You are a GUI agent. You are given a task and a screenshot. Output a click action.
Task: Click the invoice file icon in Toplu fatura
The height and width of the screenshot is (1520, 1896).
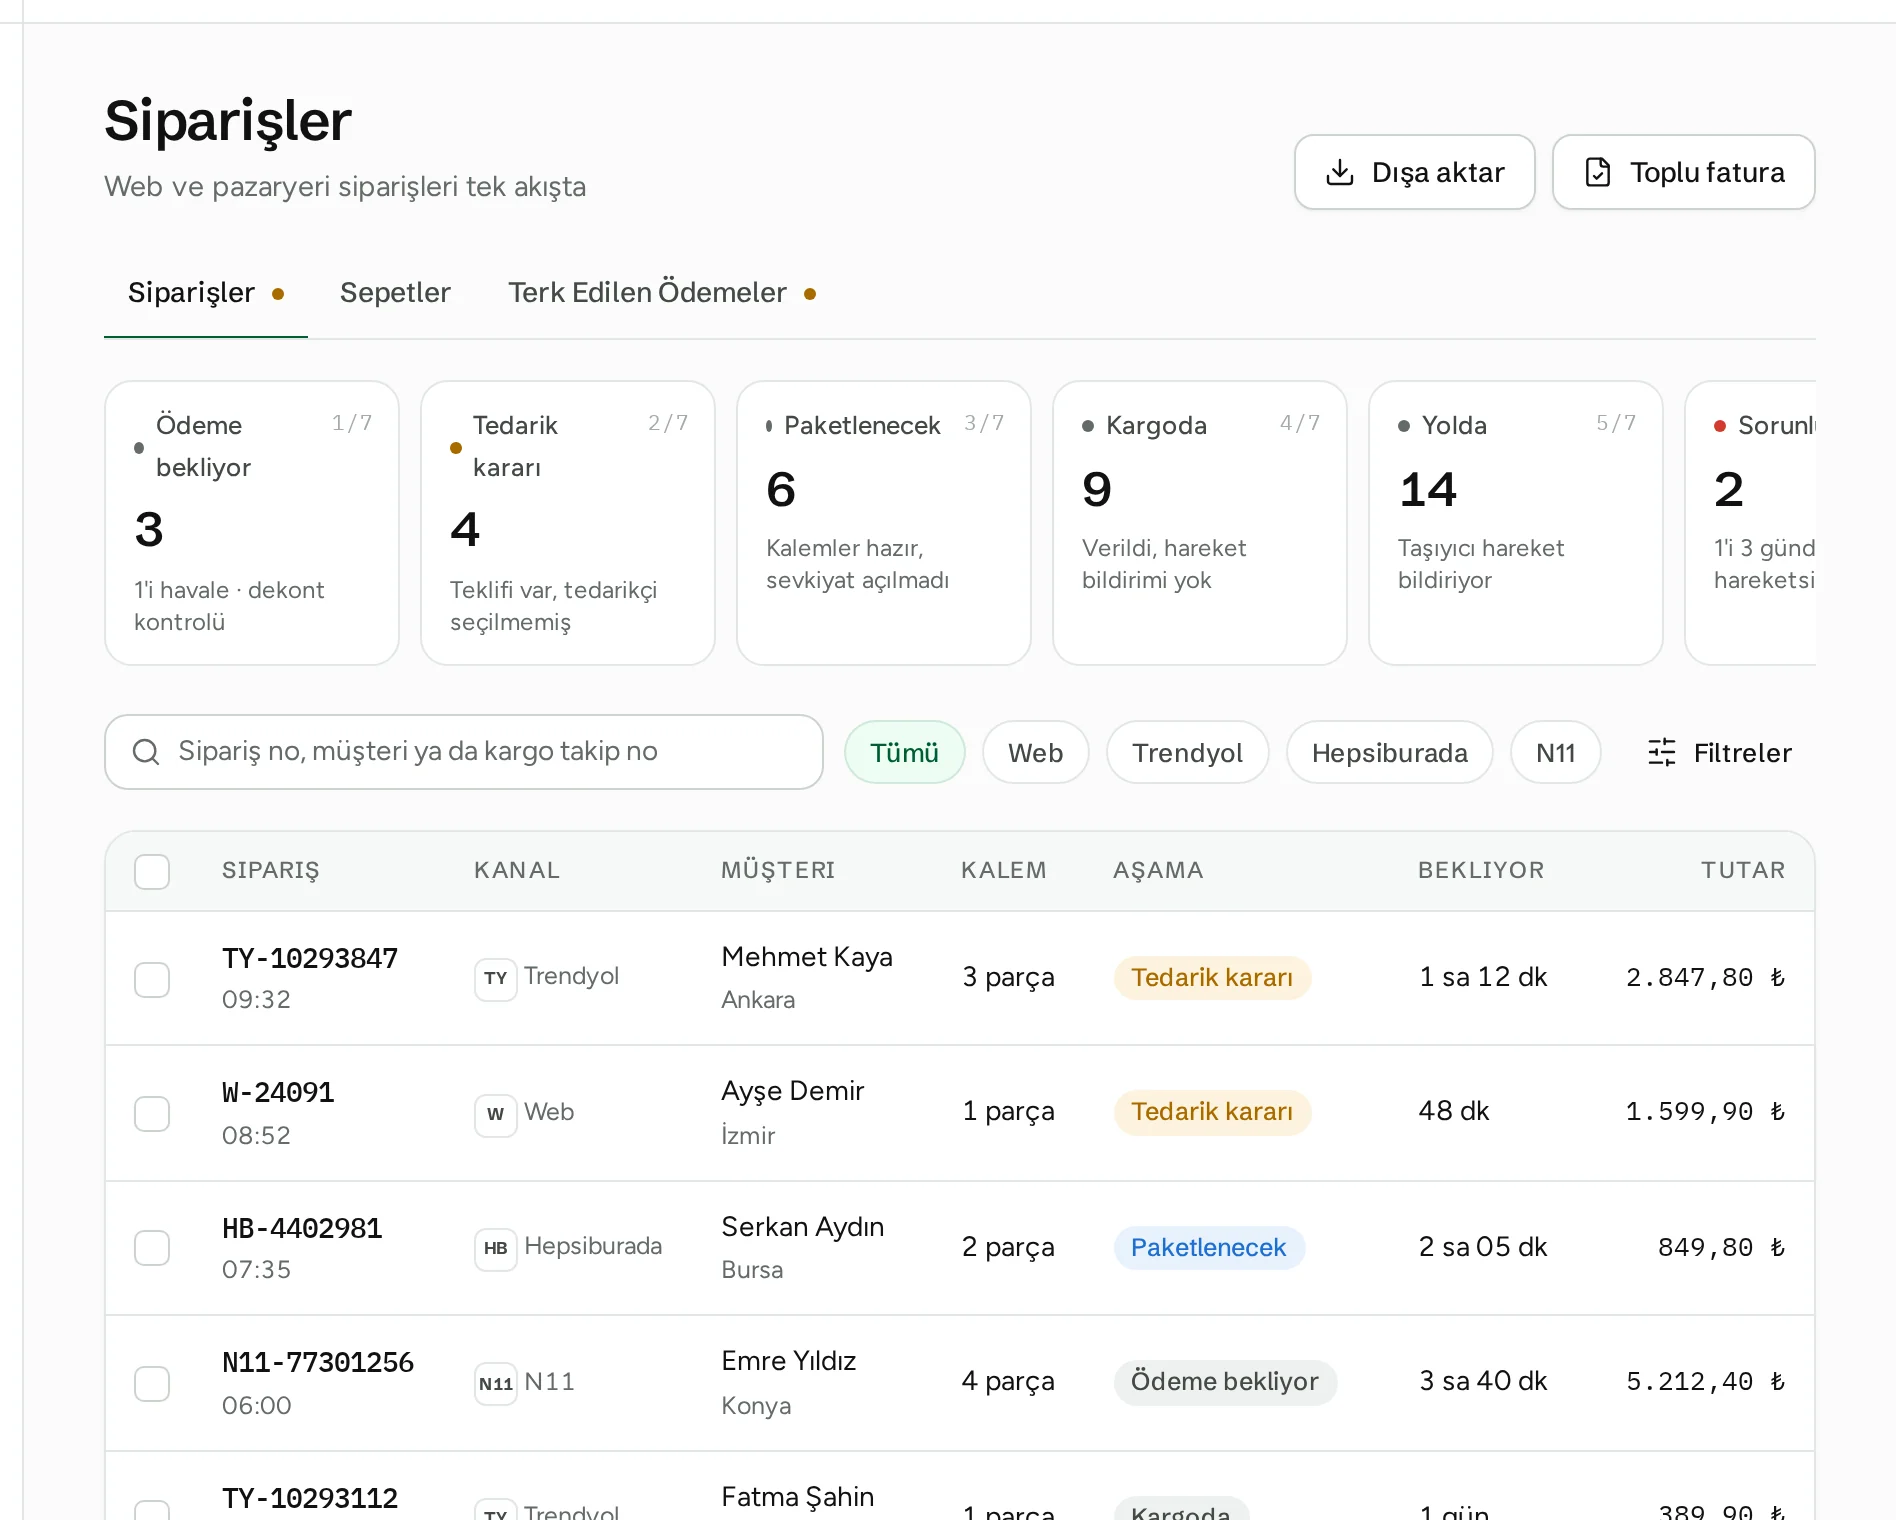coord(1598,172)
